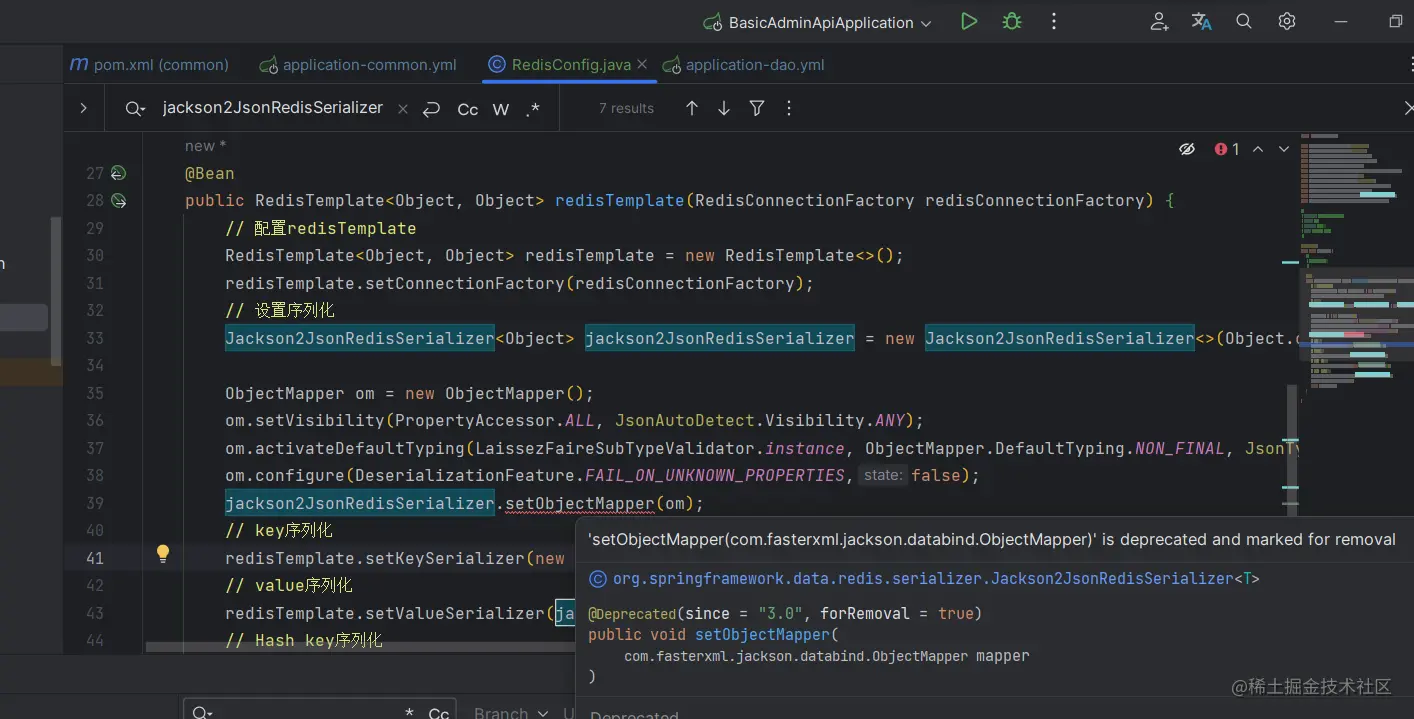Open IDE settings gear icon
Image resolution: width=1414 pixels, height=719 pixels.
point(1287,21)
